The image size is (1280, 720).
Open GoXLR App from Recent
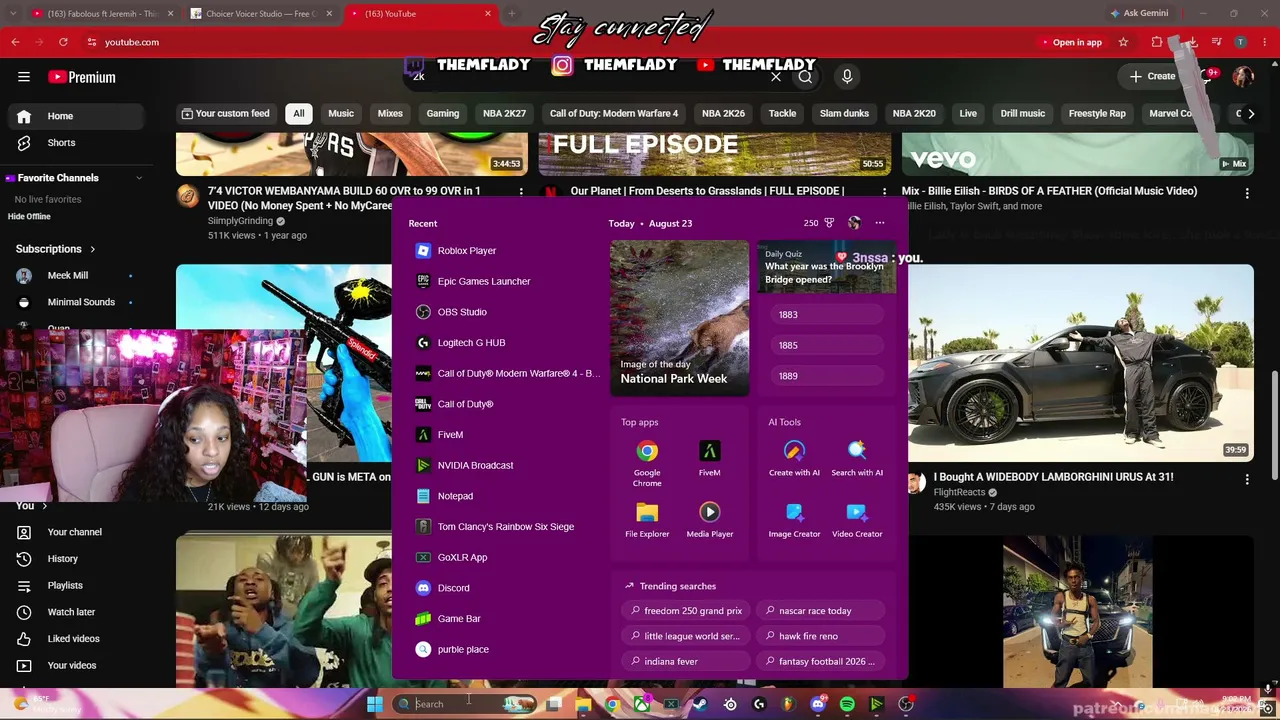point(462,557)
